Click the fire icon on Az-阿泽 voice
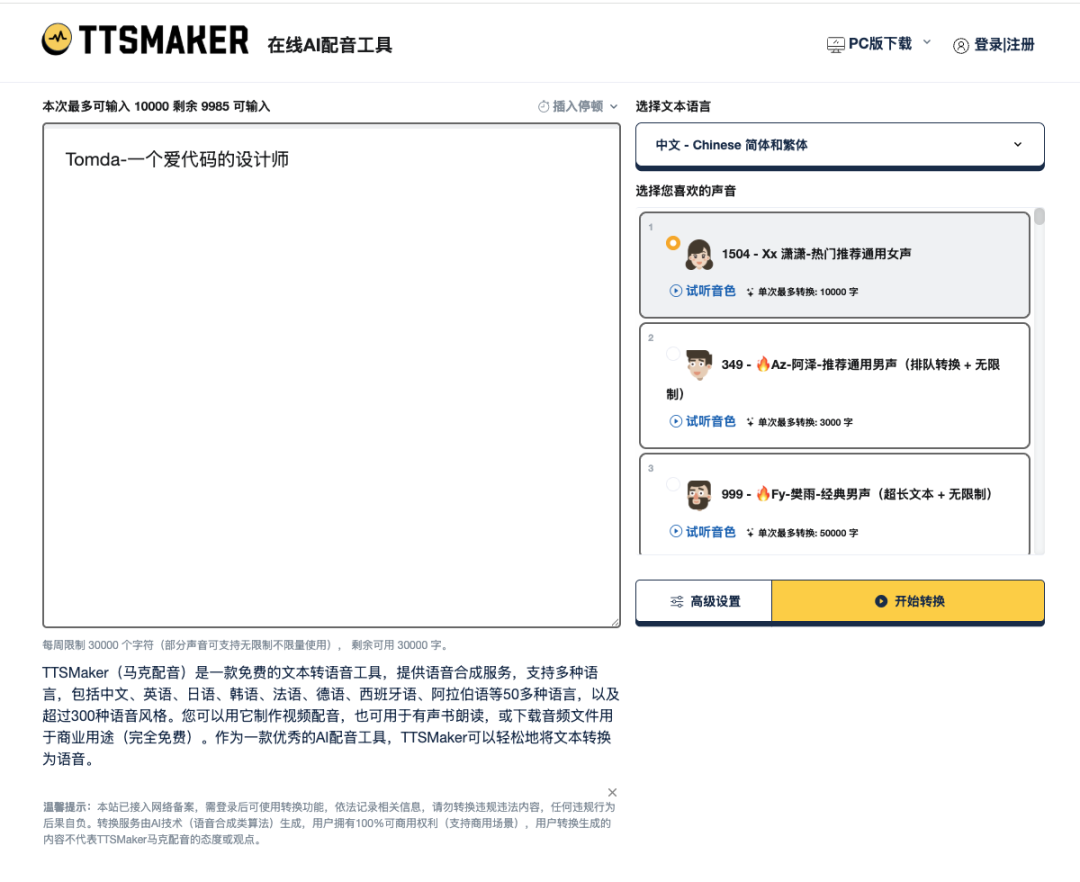Image resolution: width=1080 pixels, height=882 pixels. click(763, 364)
